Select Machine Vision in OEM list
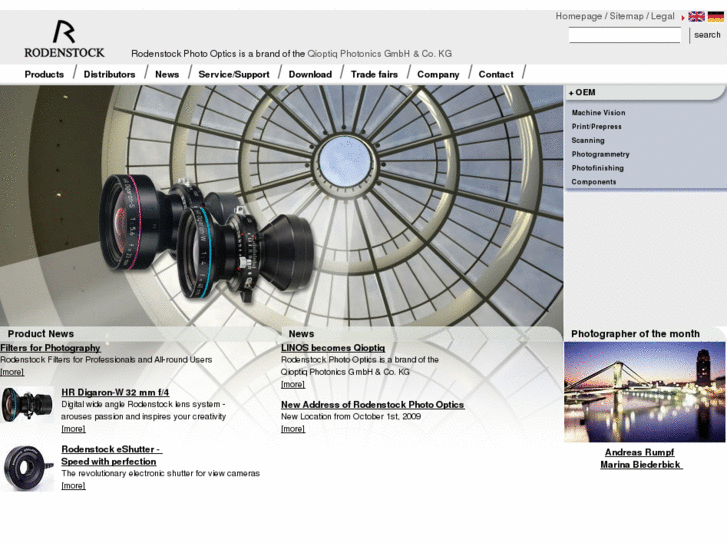The width and height of the screenshot is (727, 545). tap(598, 113)
